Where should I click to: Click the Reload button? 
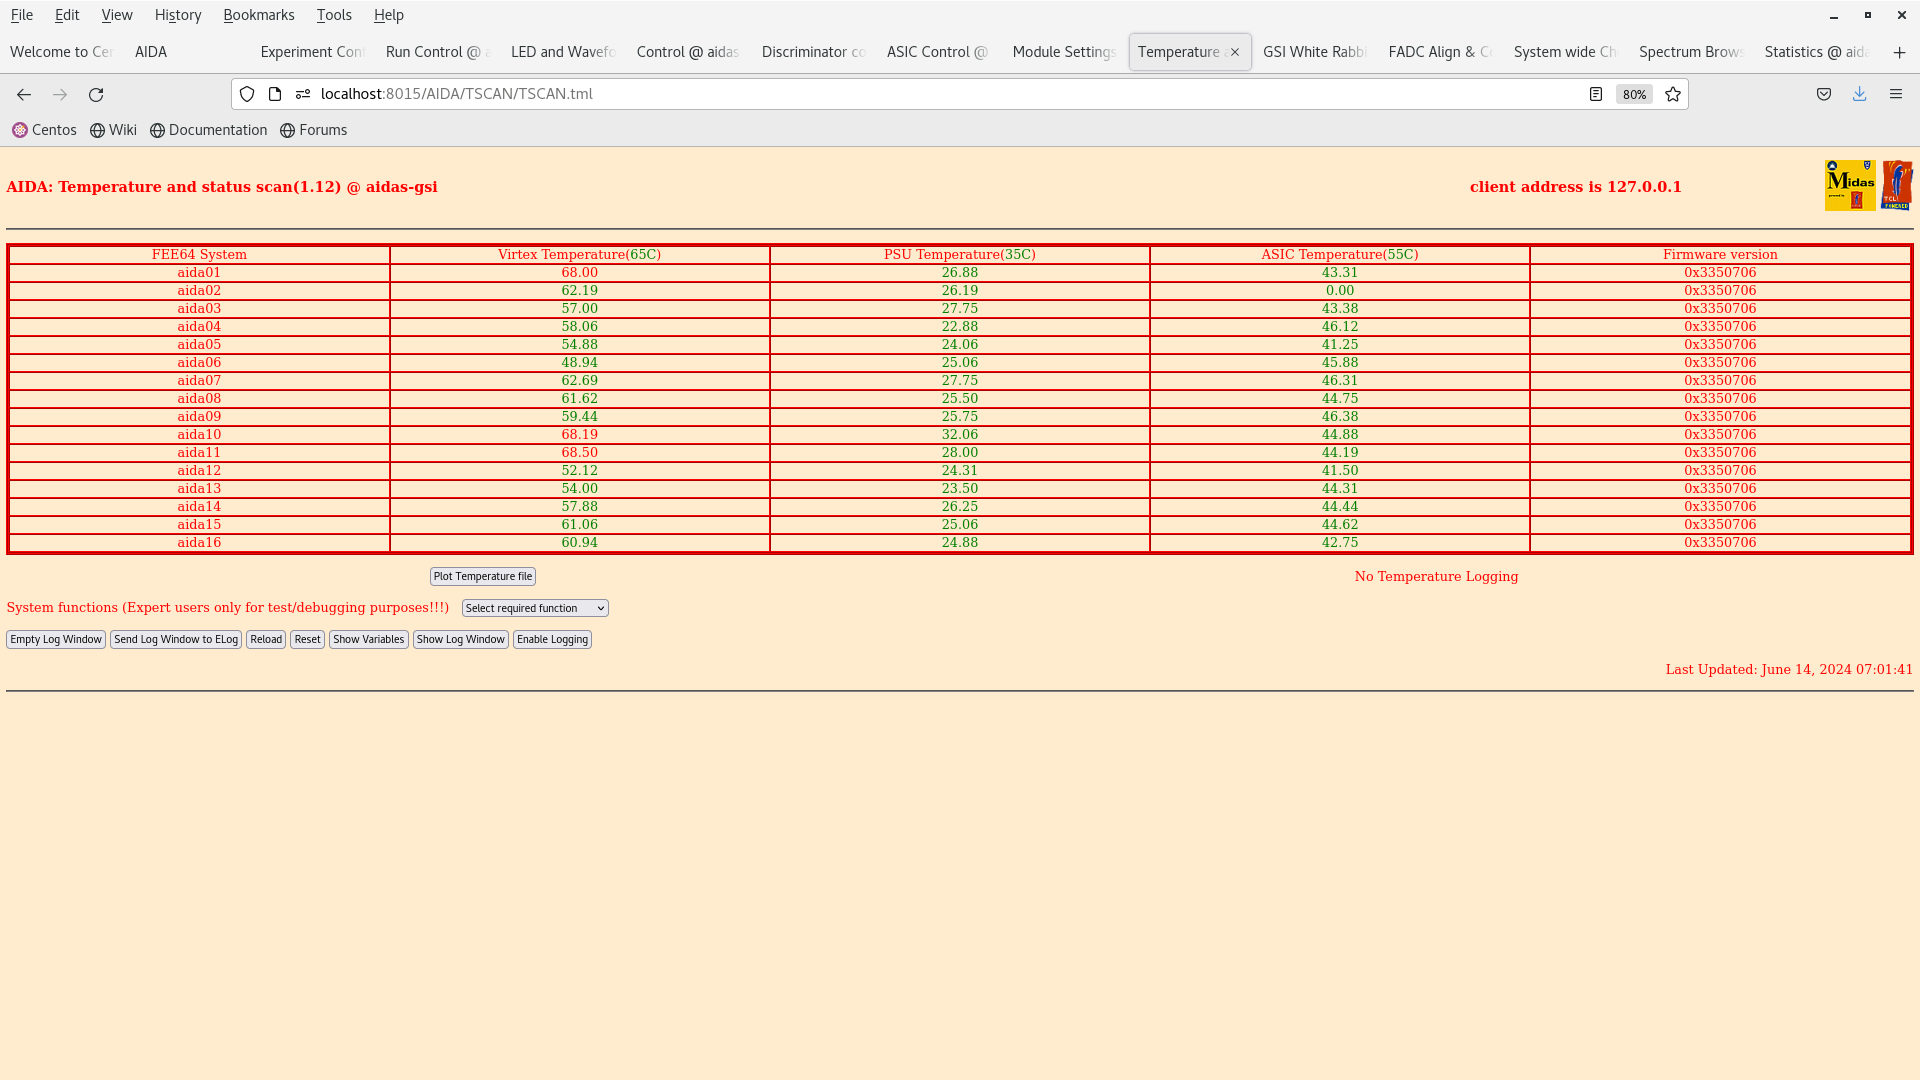tap(266, 640)
